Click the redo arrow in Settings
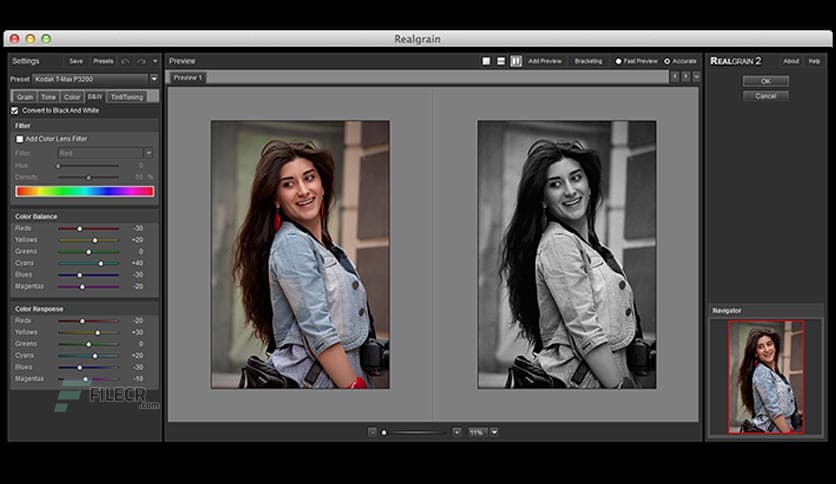Image resolution: width=836 pixels, height=484 pixels. coord(141,61)
